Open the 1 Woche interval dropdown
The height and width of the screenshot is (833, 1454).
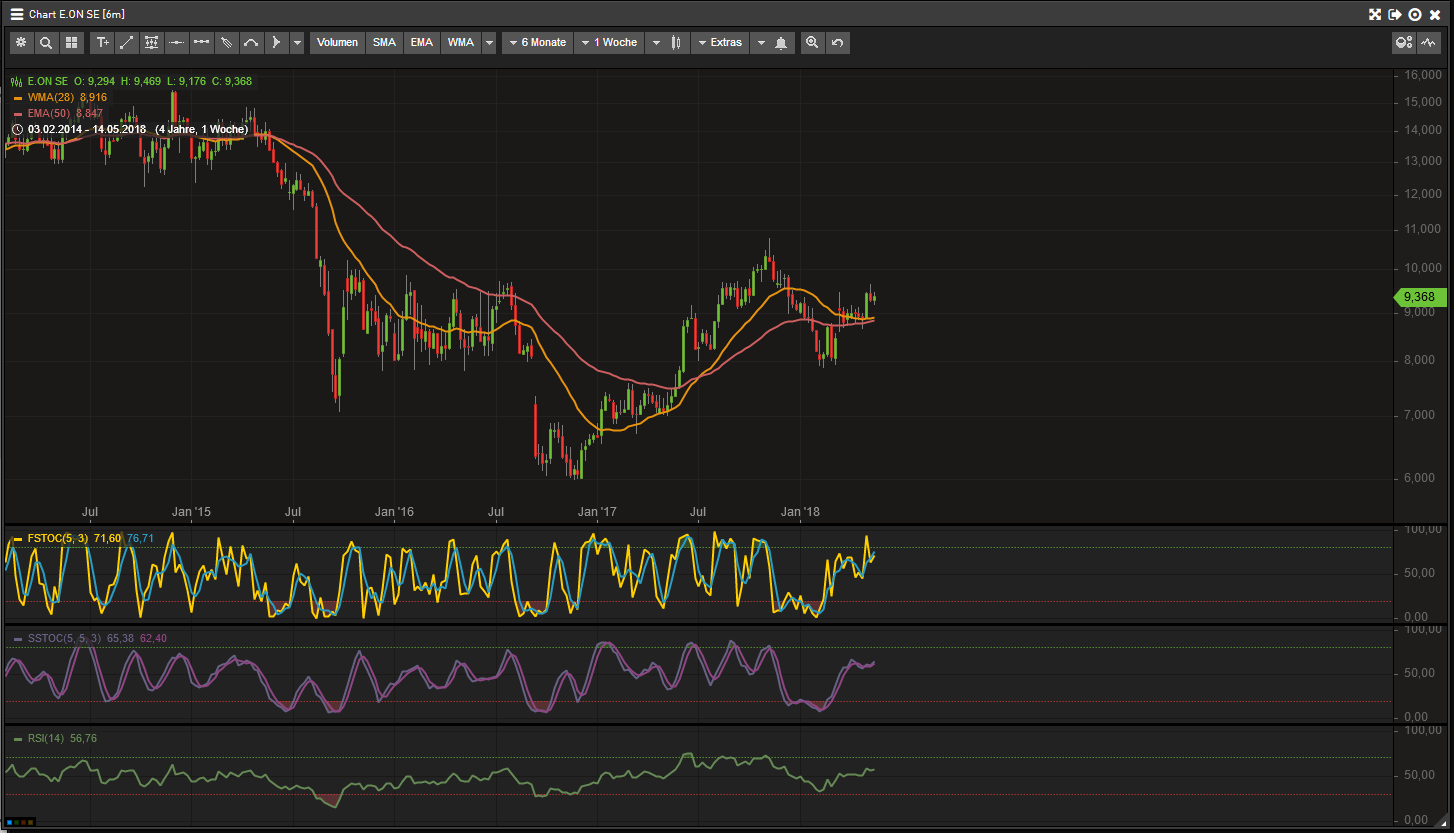(609, 43)
